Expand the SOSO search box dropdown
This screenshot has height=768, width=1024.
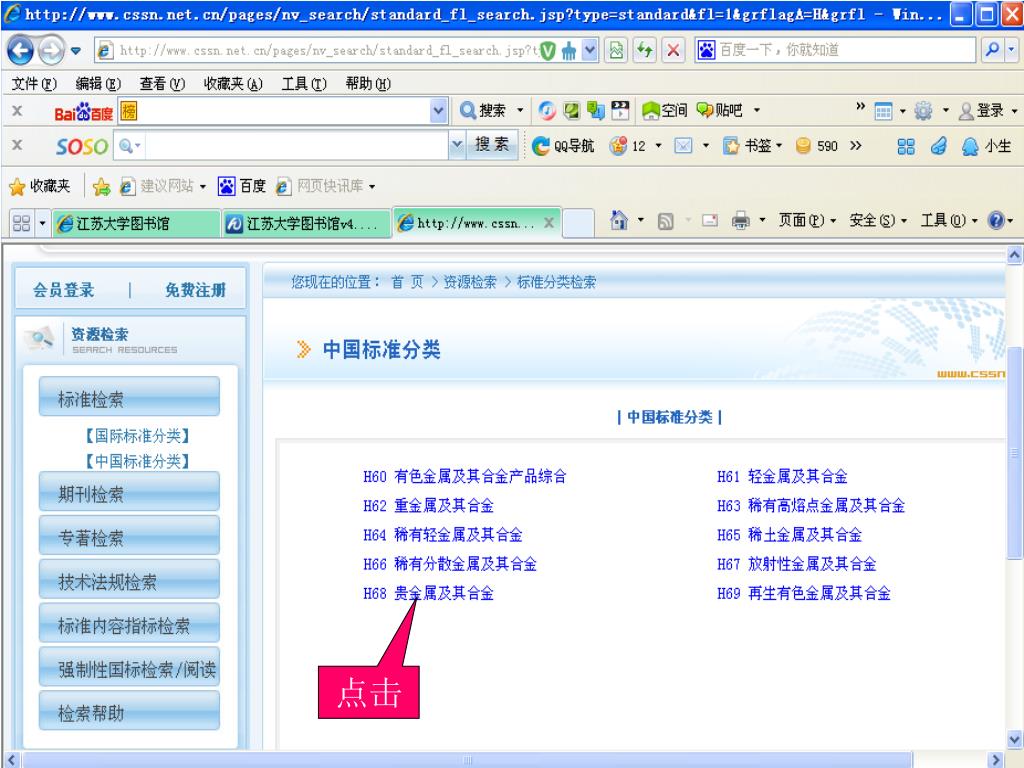(x=457, y=145)
